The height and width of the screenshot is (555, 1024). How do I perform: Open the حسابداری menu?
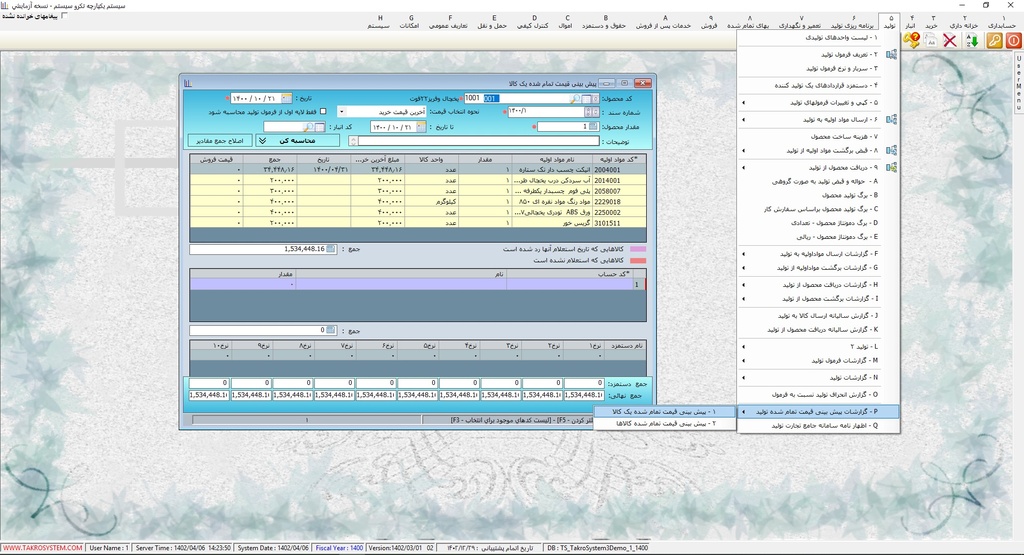(1003, 23)
